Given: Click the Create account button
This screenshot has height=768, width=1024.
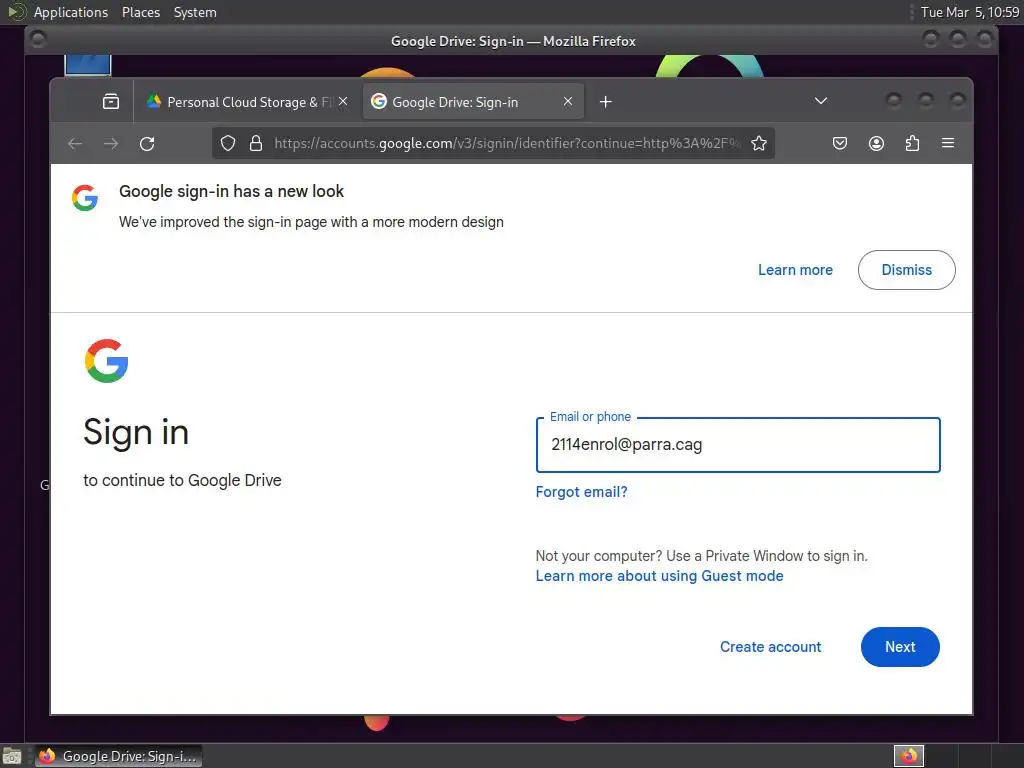Looking at the screenshot, I should [770, 647].
